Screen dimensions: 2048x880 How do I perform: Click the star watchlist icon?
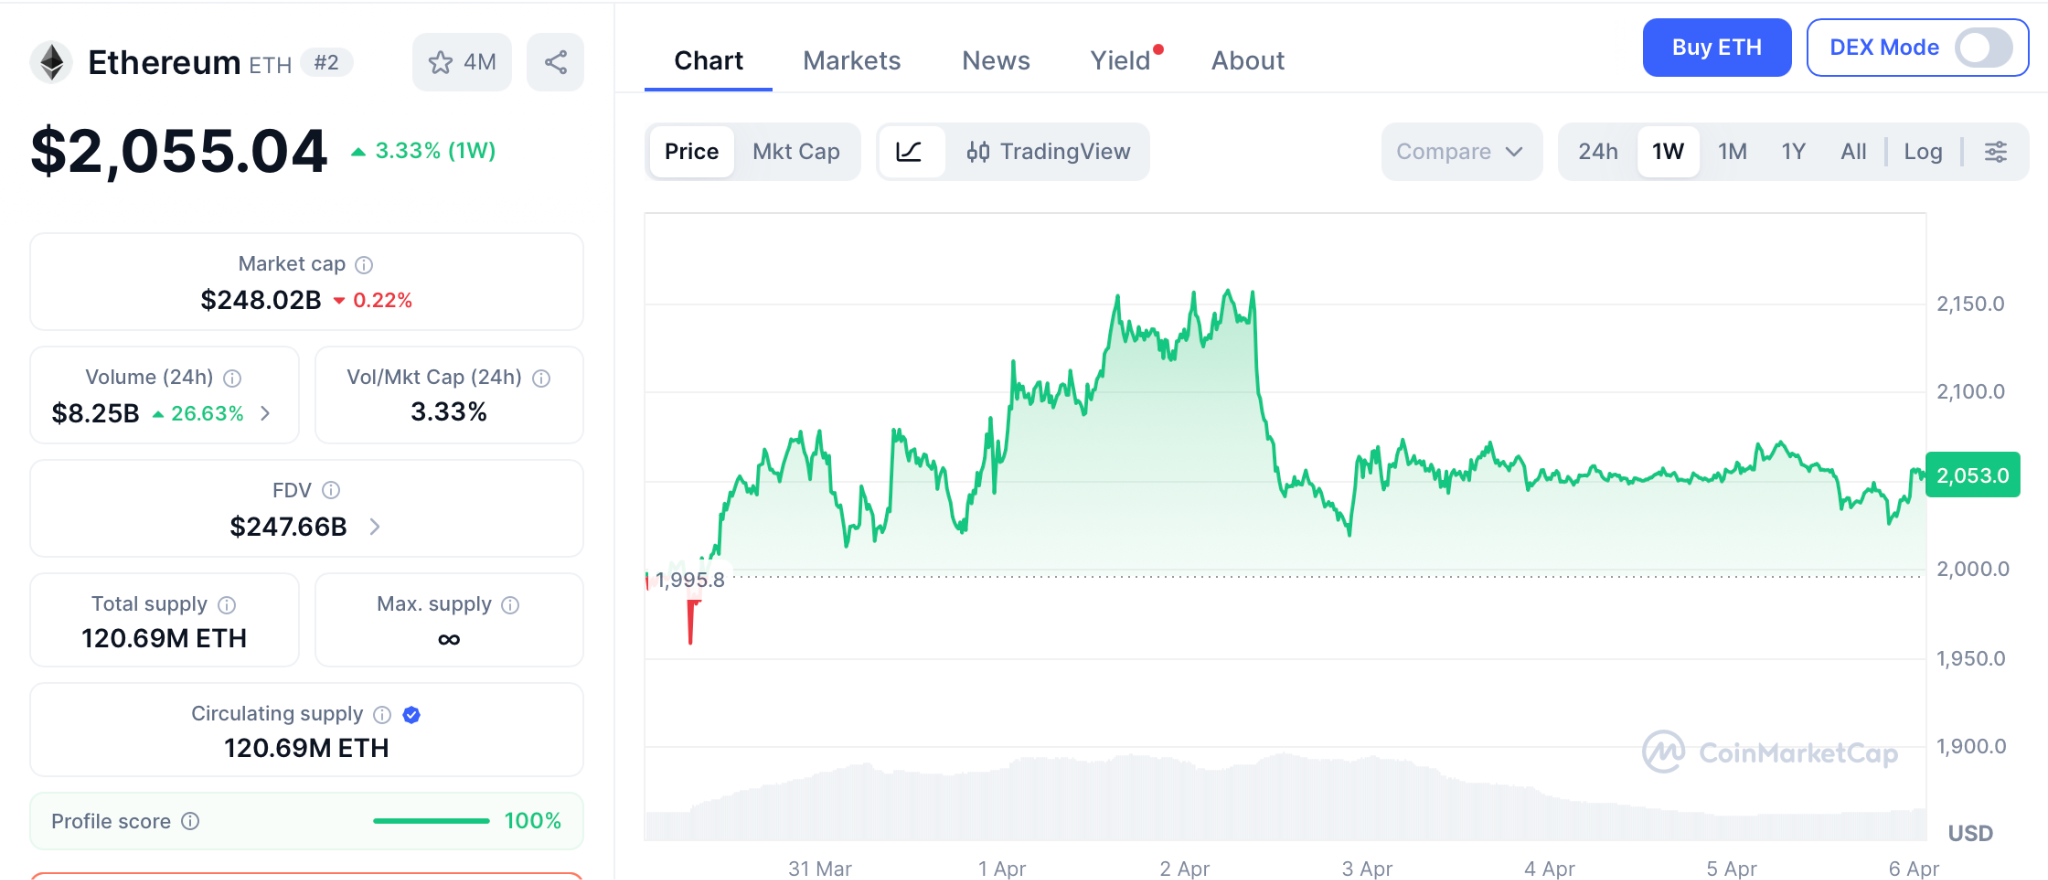441,63
